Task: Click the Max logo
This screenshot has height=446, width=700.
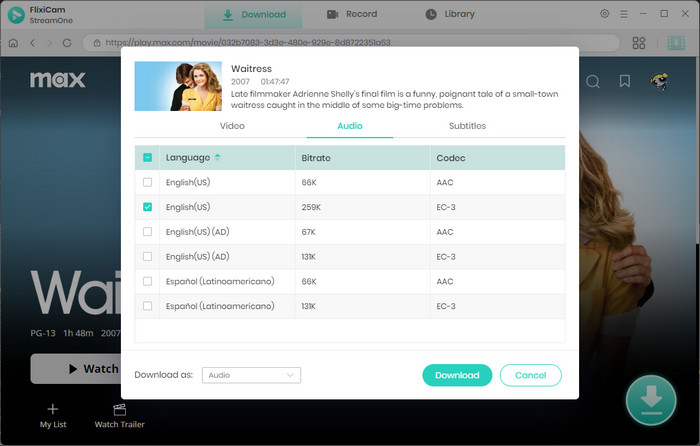Action: [58, 79]
